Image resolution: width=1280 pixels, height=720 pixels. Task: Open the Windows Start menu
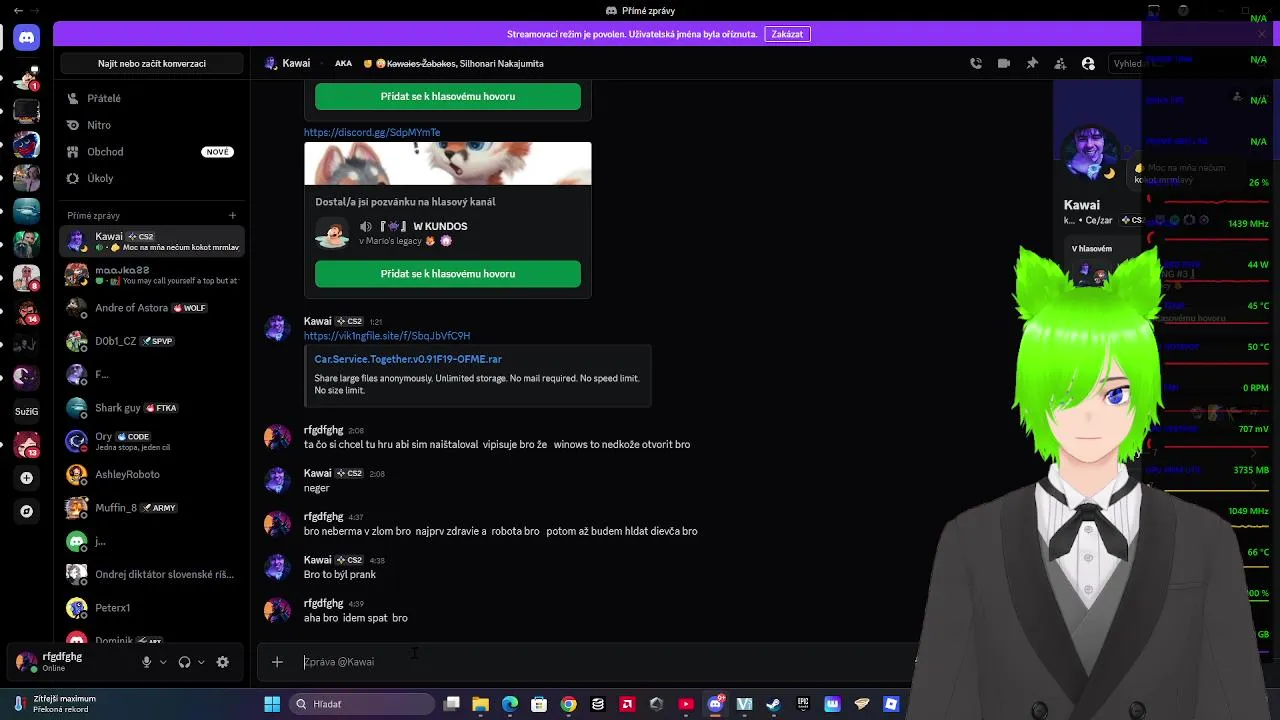pyautogui.click(x=272, y=704)
